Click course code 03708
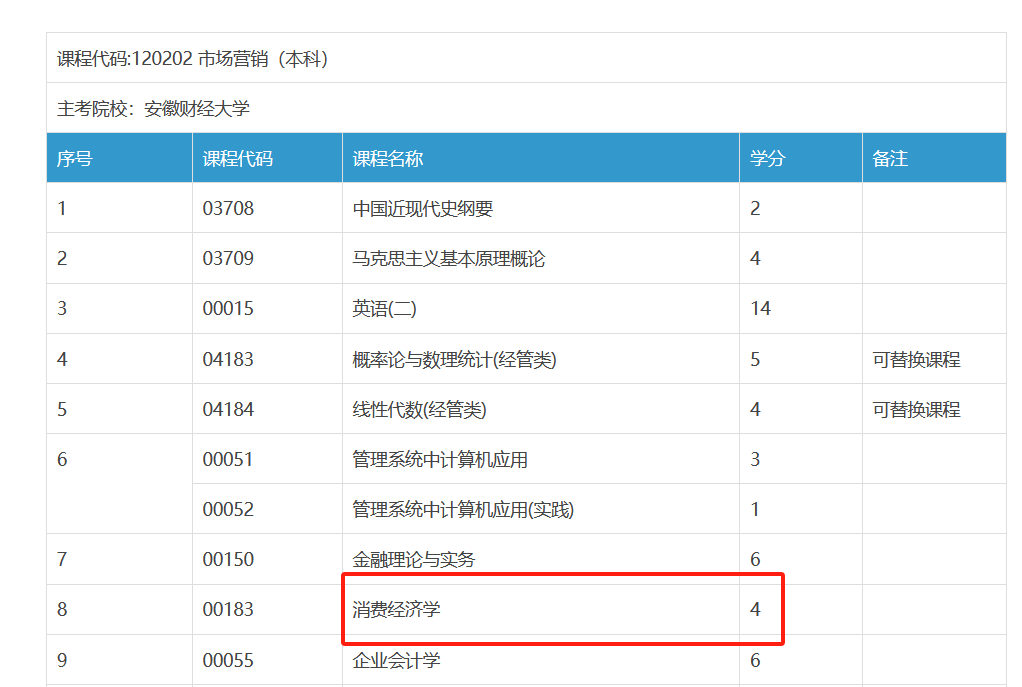 (x=228, y=209)
